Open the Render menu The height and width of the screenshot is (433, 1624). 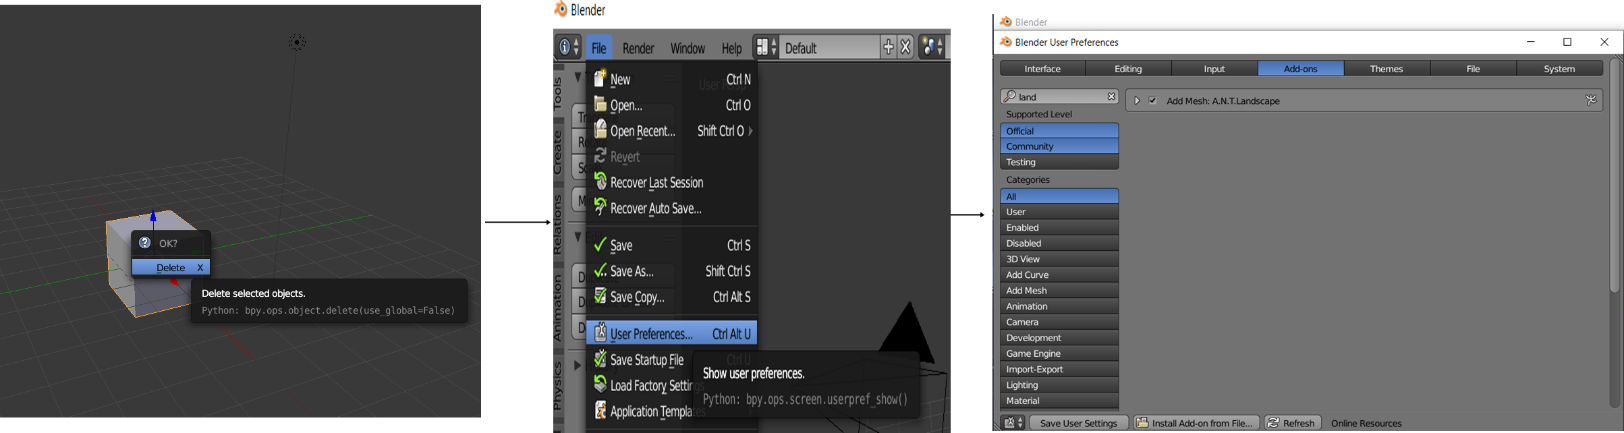tap(638, 48)
